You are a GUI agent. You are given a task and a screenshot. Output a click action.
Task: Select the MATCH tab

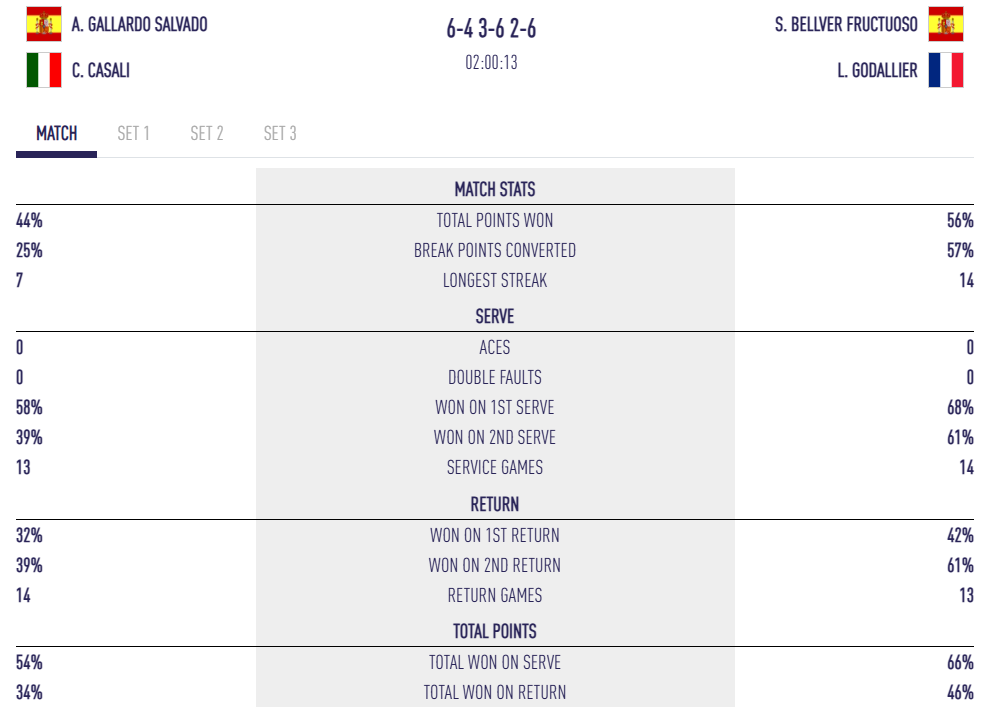(56, 134)
